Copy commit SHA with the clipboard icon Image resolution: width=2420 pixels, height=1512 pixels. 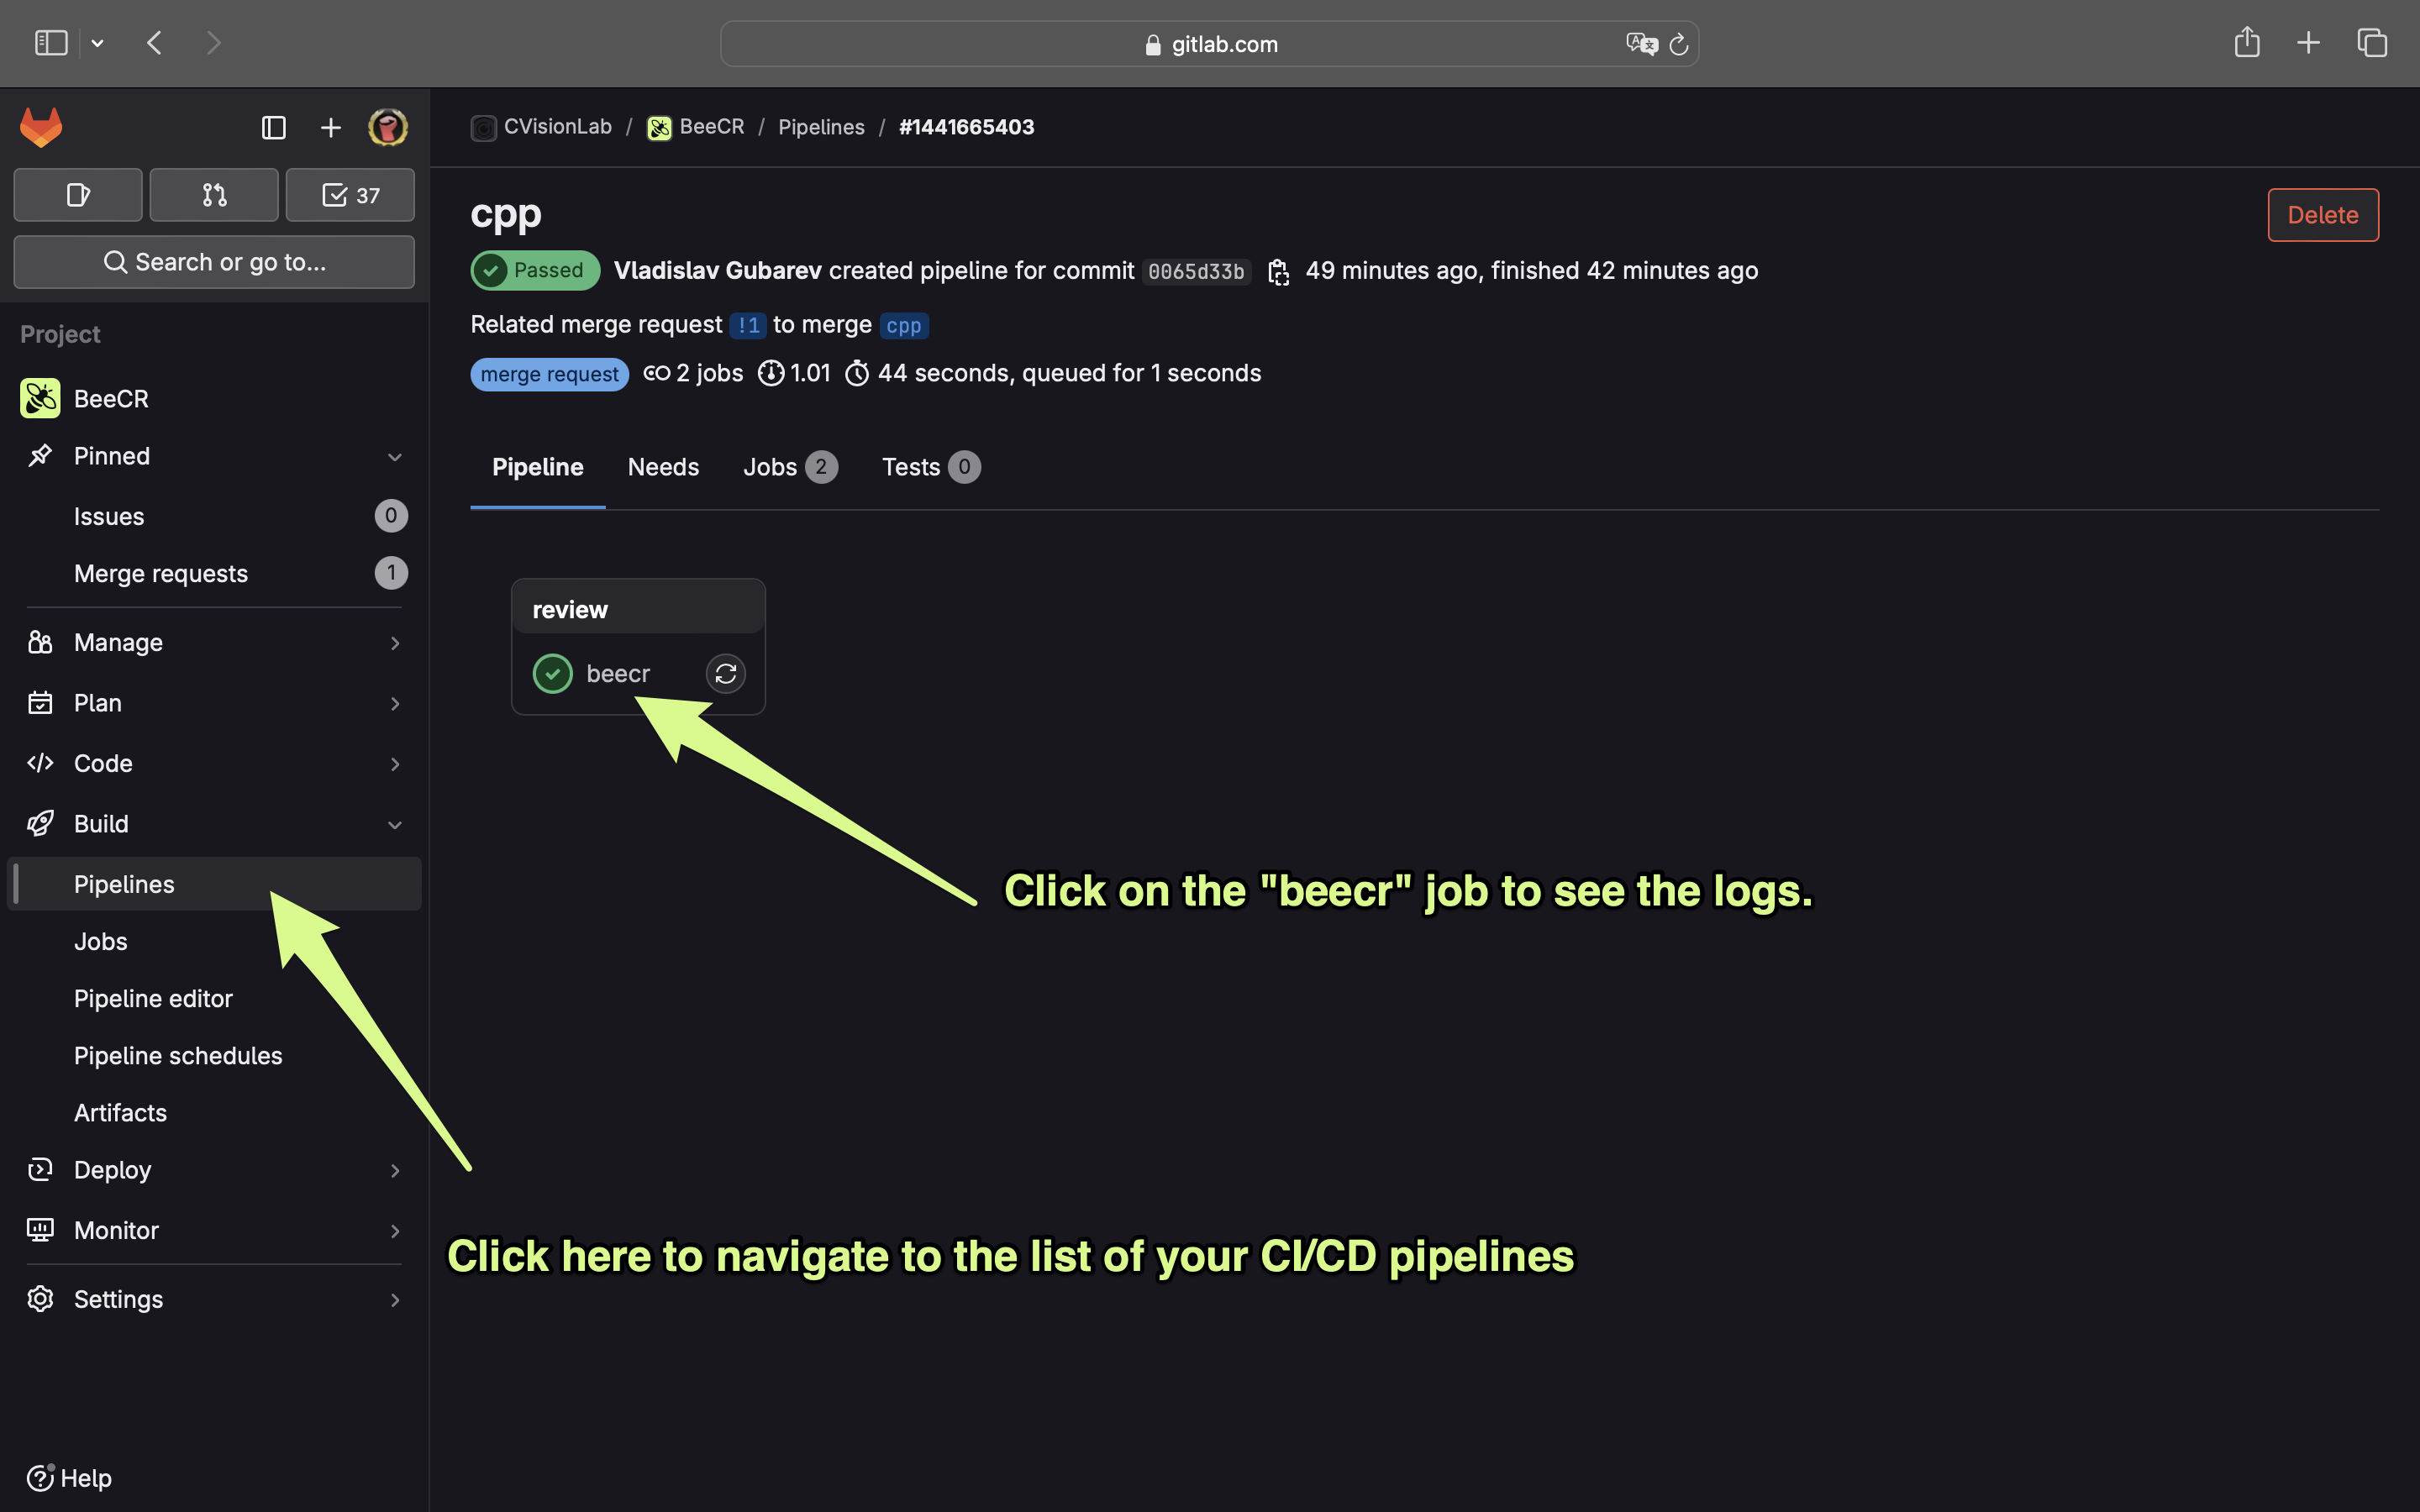1278,272
